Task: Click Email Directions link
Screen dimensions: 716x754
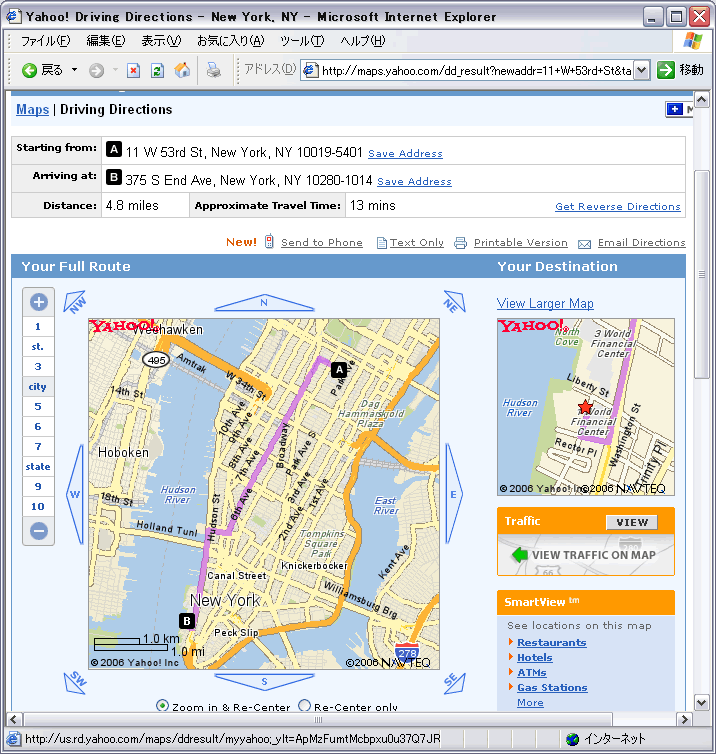Action: (x=641, y=242)
